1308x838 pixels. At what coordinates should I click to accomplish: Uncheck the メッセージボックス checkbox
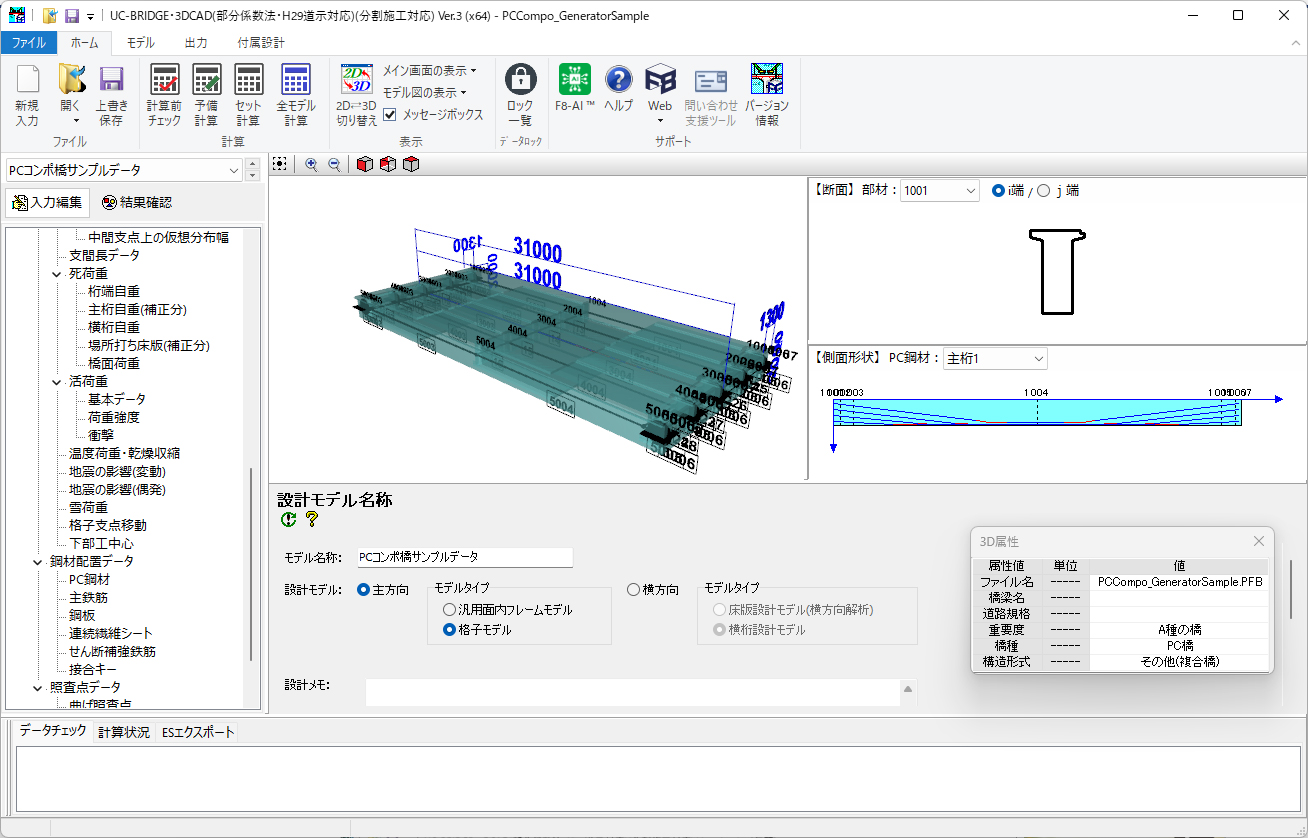pos(391,115)
